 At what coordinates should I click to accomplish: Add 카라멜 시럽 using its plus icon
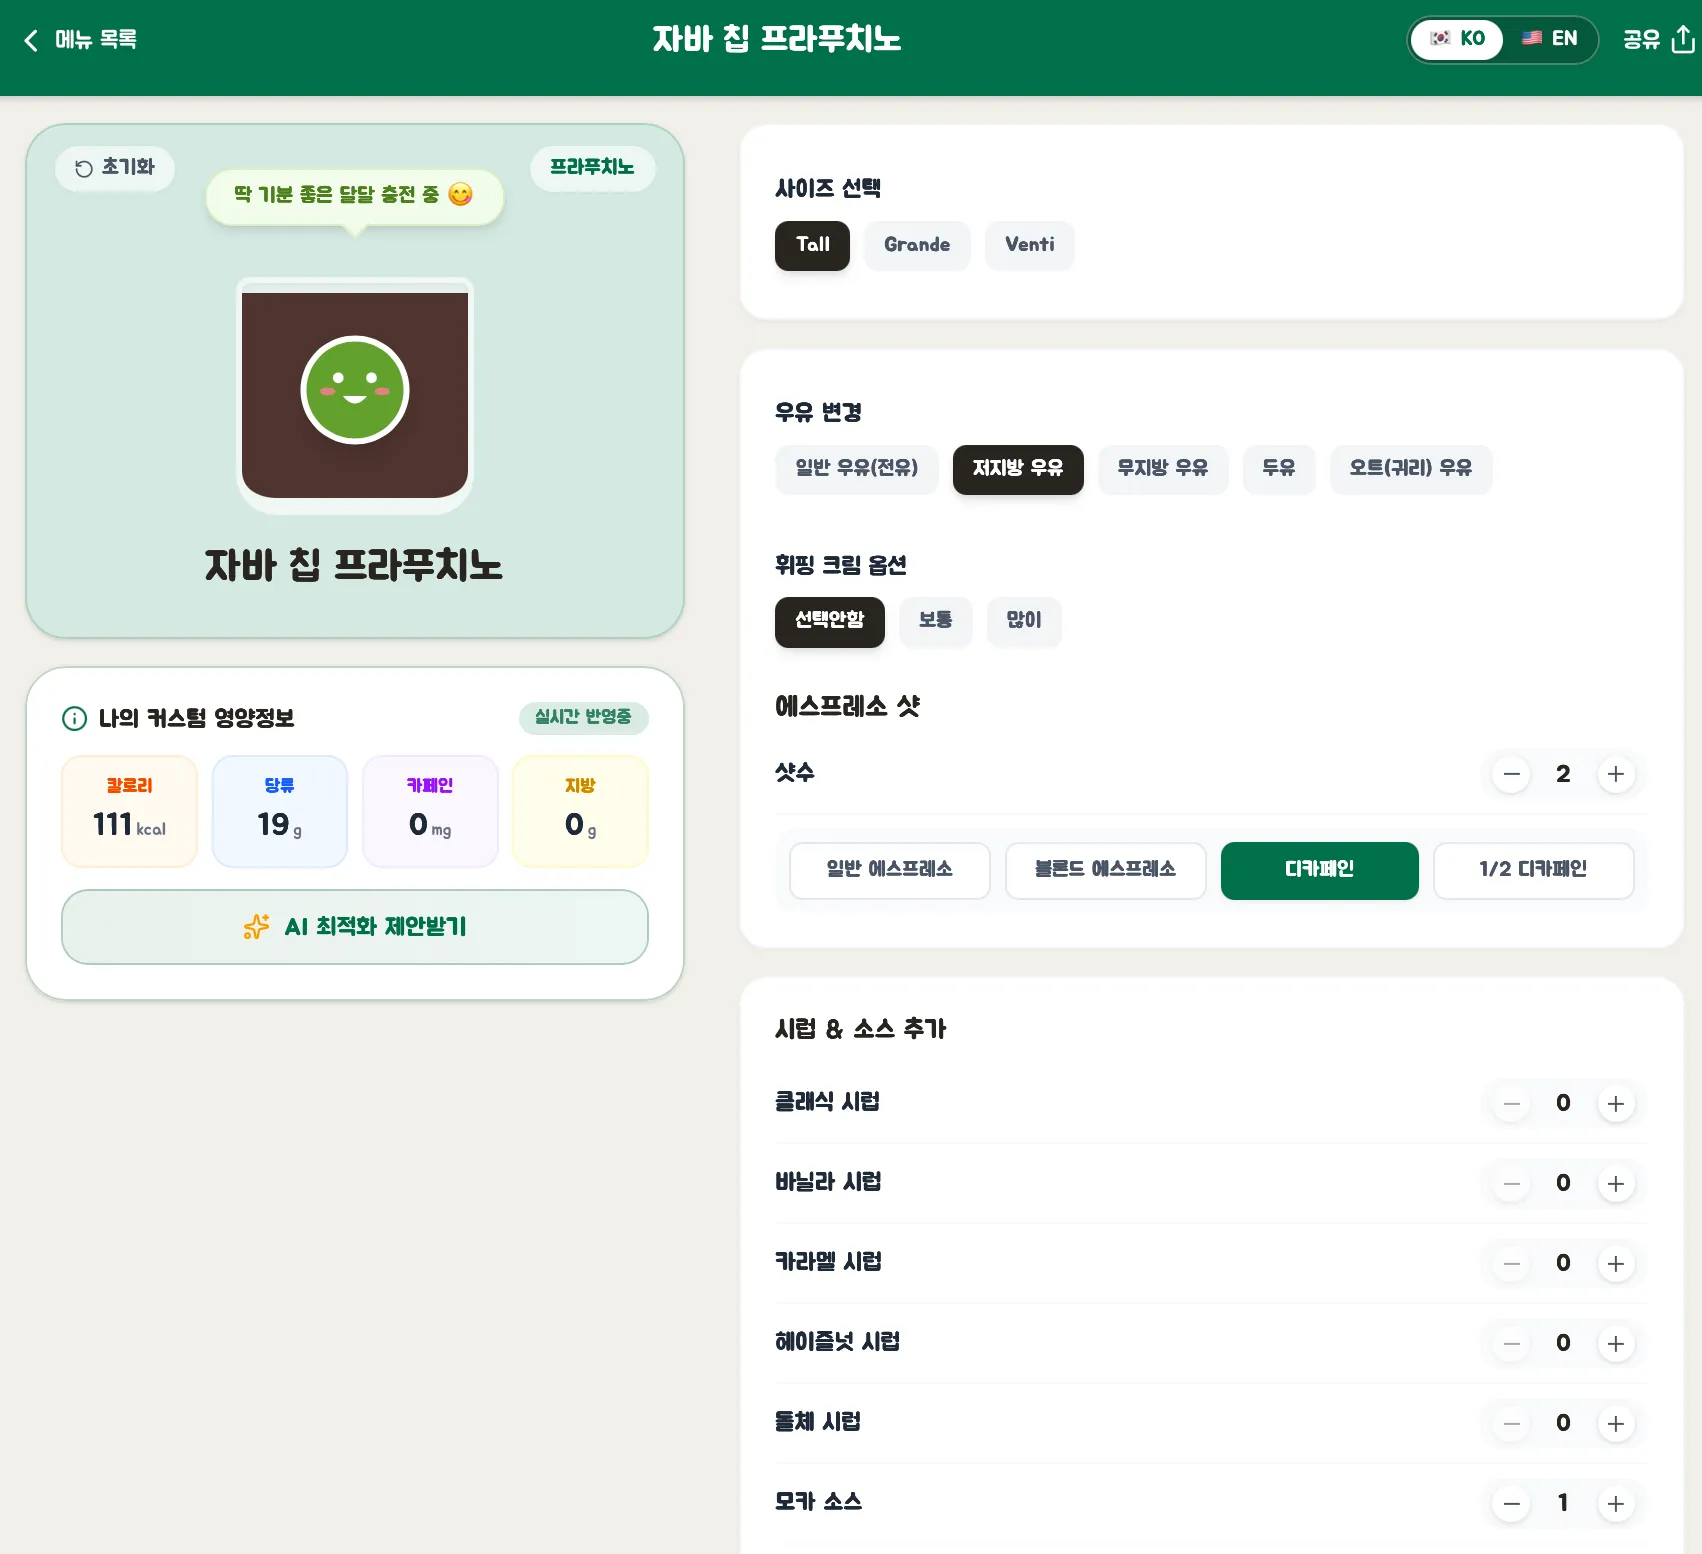(x=1616, y=1264)
